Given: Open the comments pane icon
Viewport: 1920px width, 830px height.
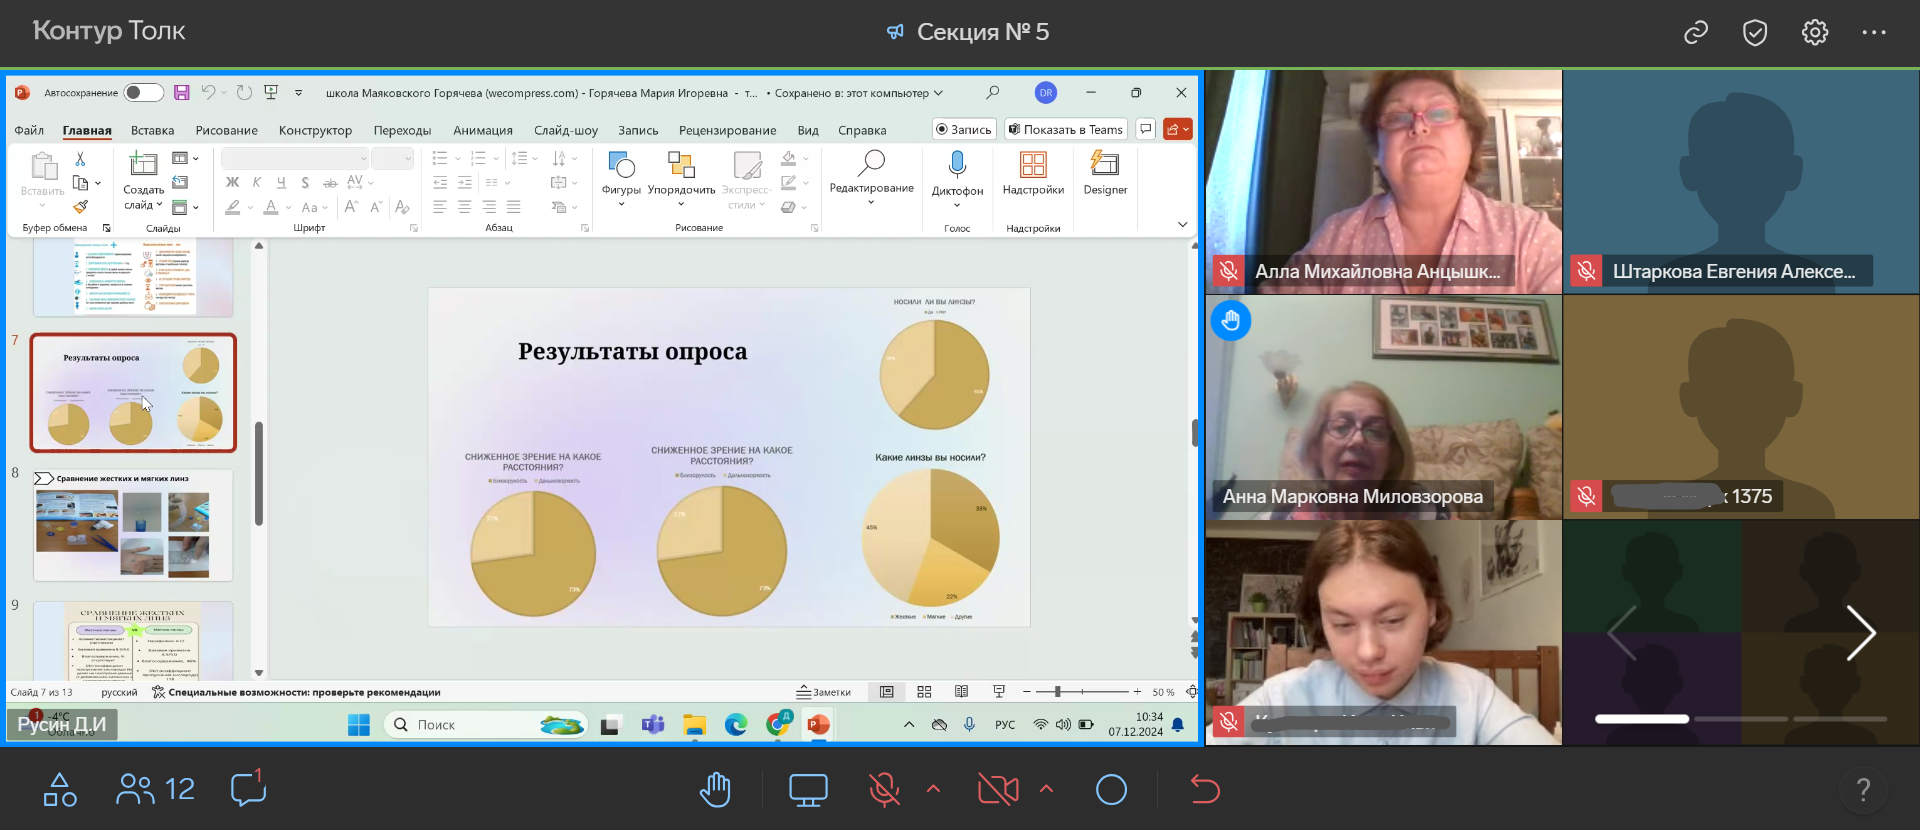Looking at the screenshot, I should click(1146, 129).
